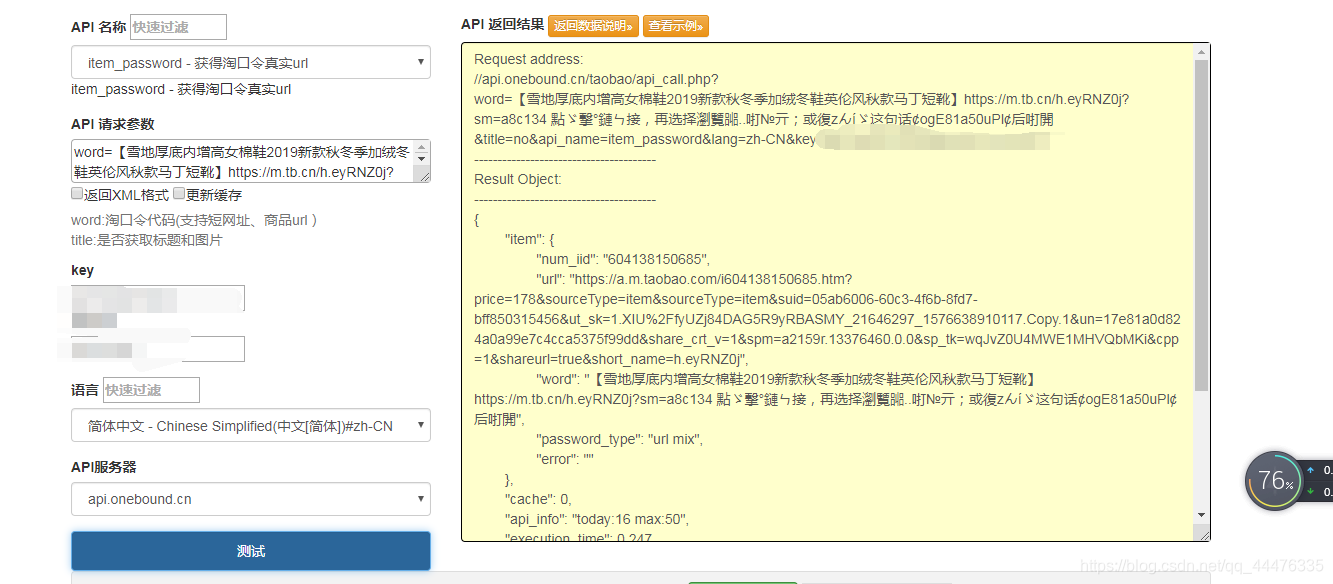Enable 返回XML格式 checkbox
The image size is (1333, 584).
(x=77, y=194)
